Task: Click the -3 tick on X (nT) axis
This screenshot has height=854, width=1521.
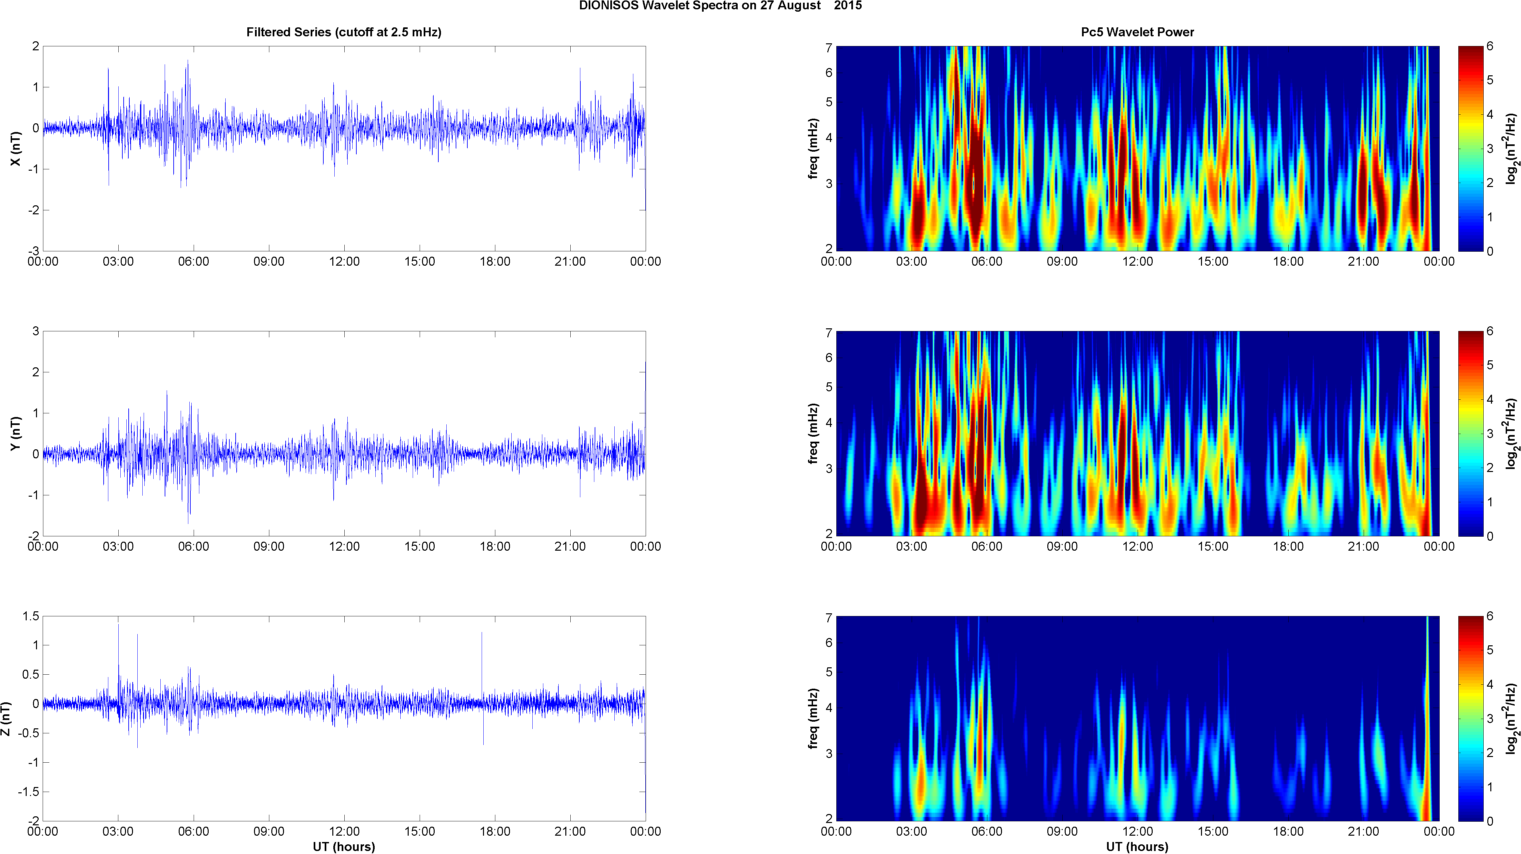Action: 34,251
